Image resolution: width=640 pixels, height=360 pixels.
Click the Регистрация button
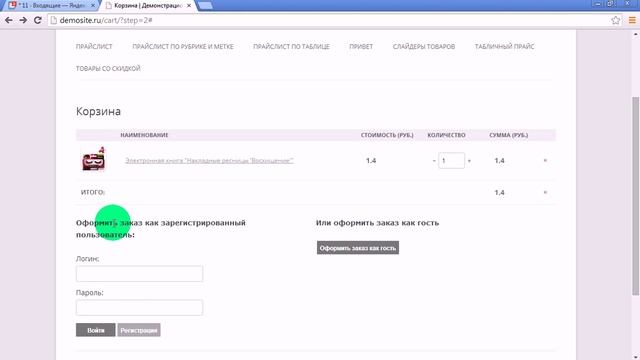(139, 330)
